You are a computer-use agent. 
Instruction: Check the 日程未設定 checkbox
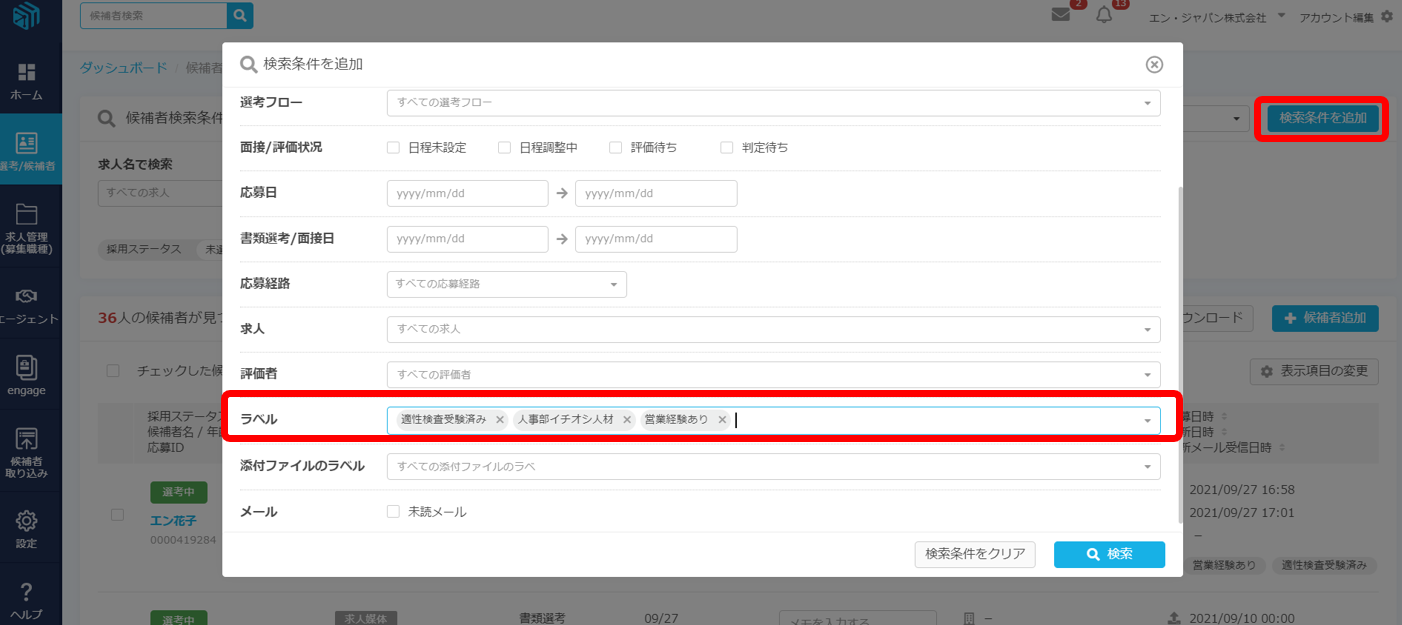[394, 148]
